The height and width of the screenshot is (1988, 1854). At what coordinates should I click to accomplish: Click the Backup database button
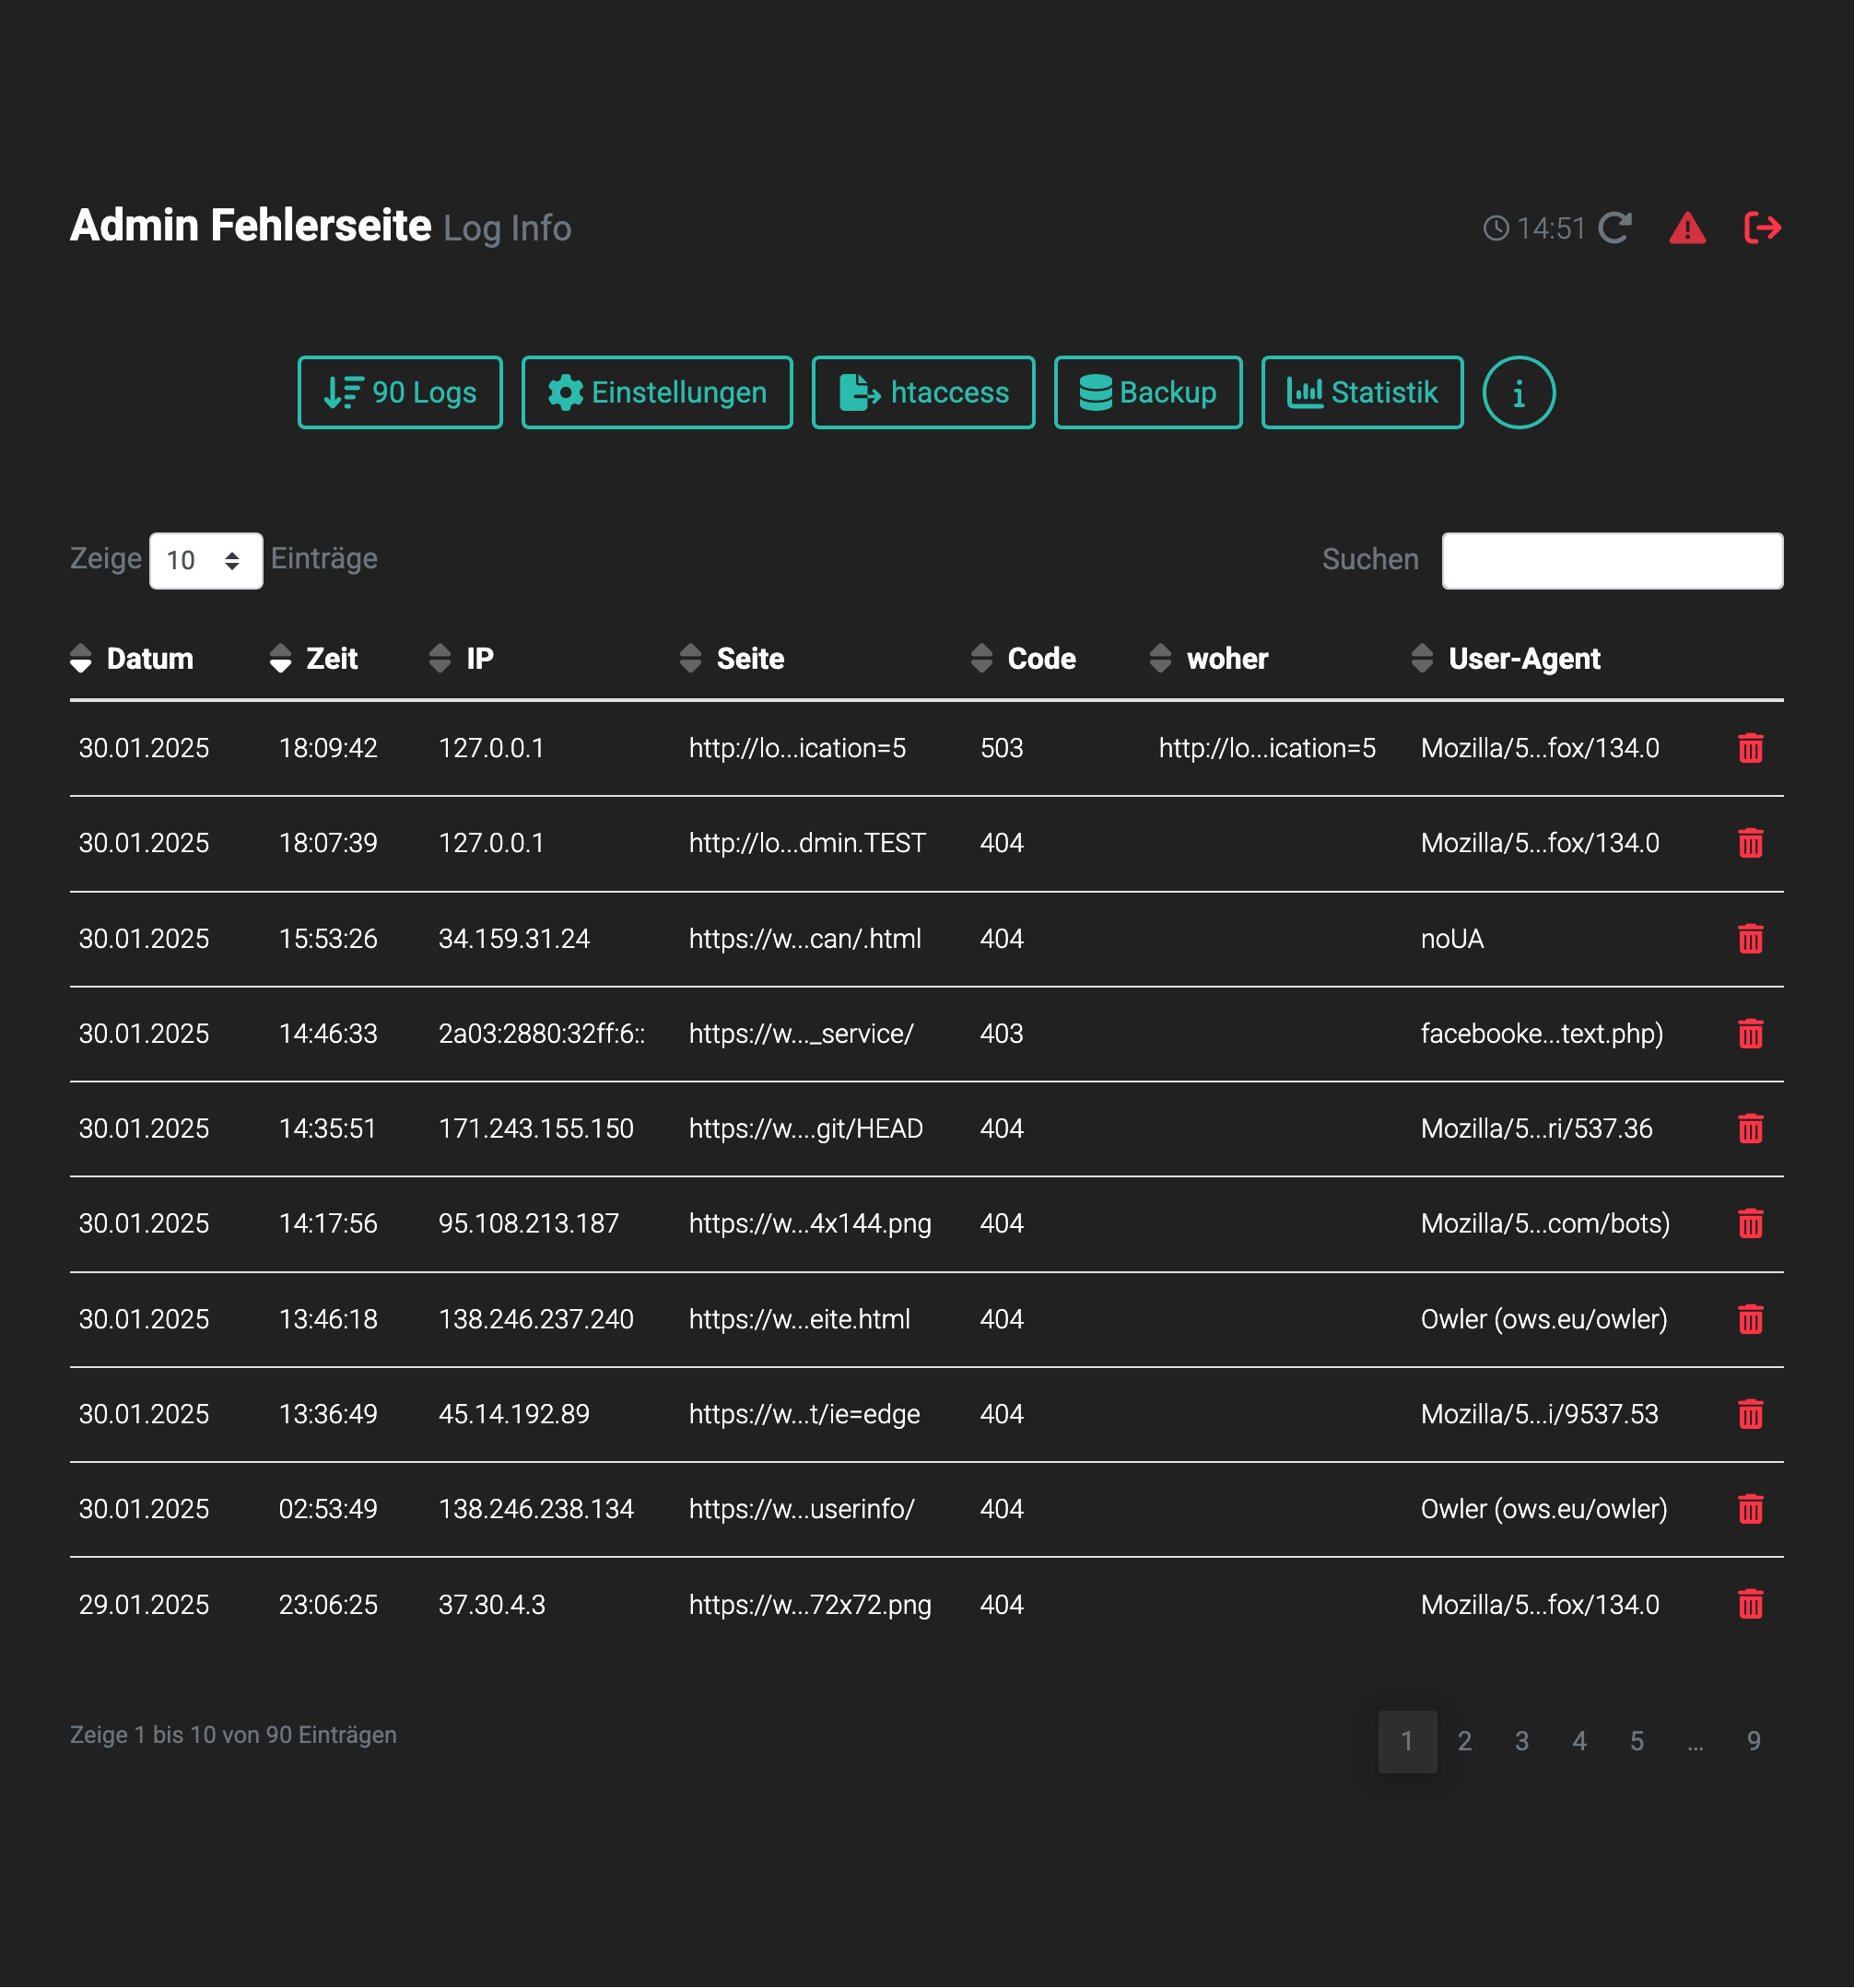[x=1147, y=393]
